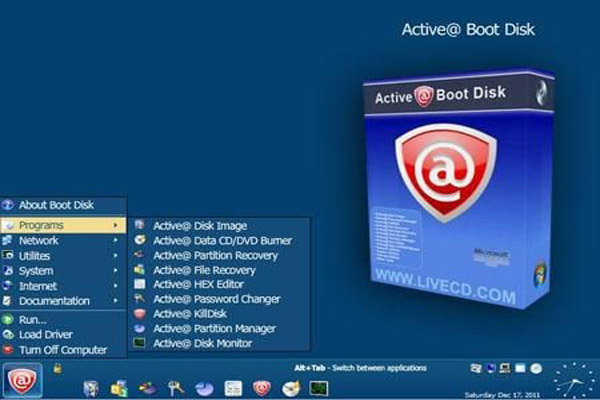Launch Active@ Partition Recovery from submenu
The height and width of the screenshot is (400, 600).
pyautogui.click(x=219, y=255)
